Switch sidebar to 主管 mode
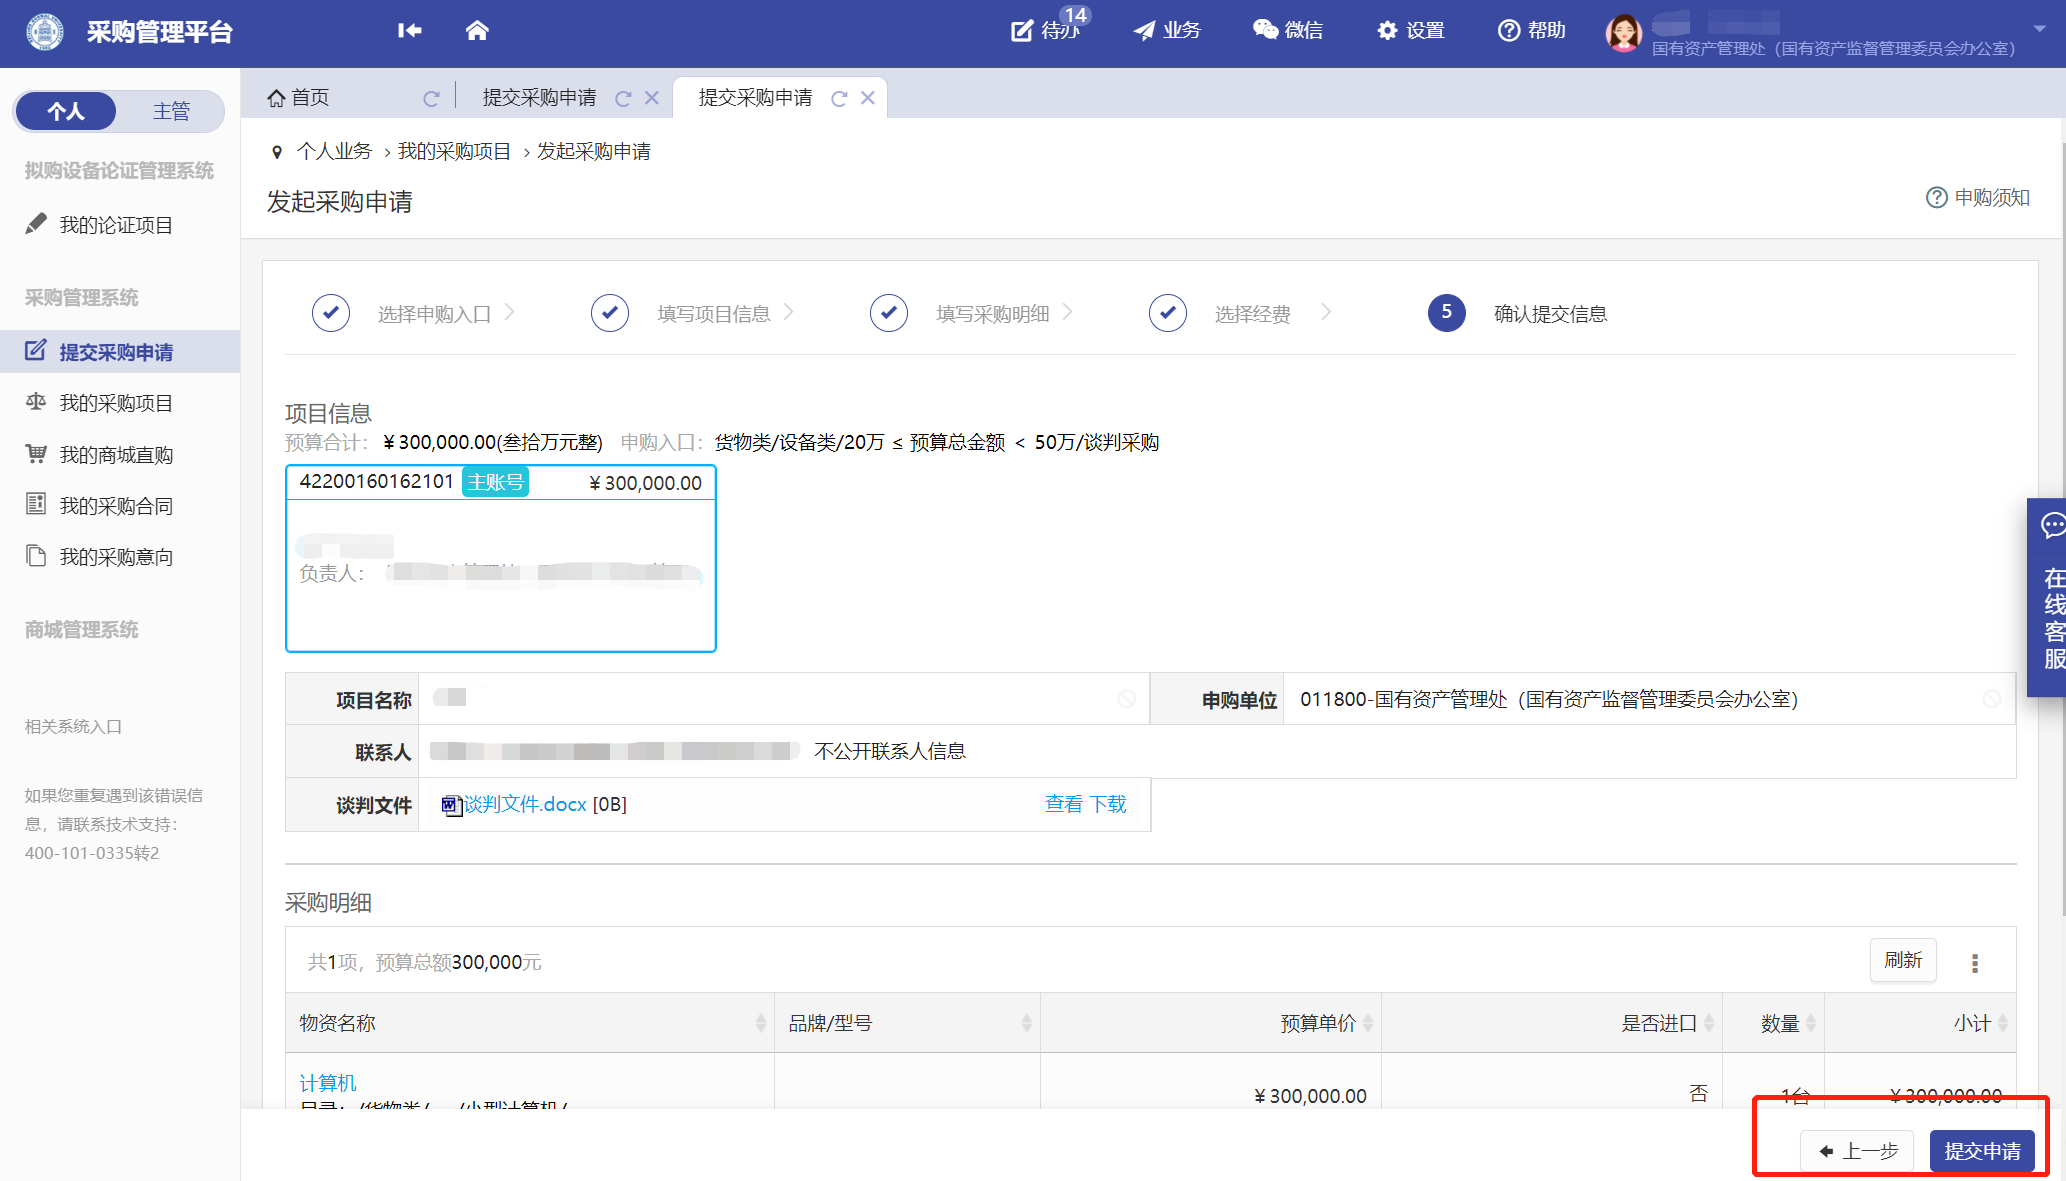Screen dimensions: 2066x1181 pyautogui.click(x=171, y=111)
